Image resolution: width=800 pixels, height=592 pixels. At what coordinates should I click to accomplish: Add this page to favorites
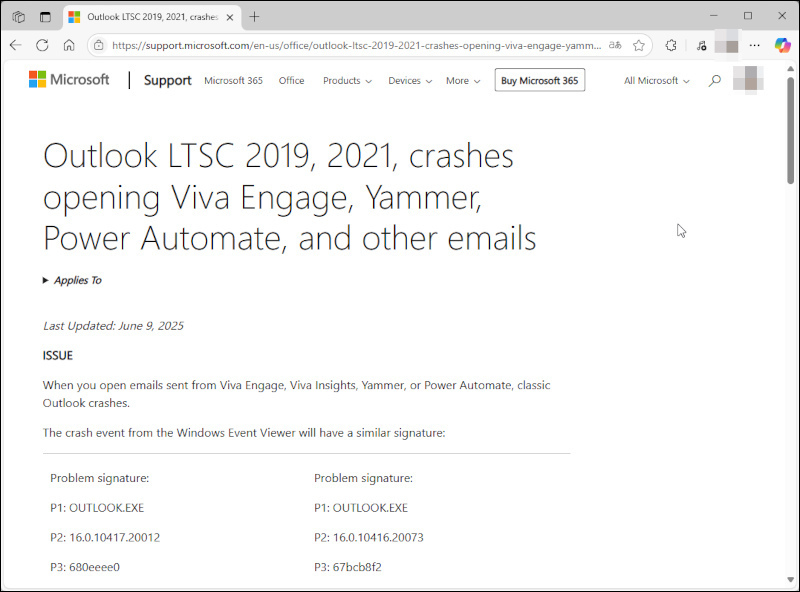click(639, 45)
